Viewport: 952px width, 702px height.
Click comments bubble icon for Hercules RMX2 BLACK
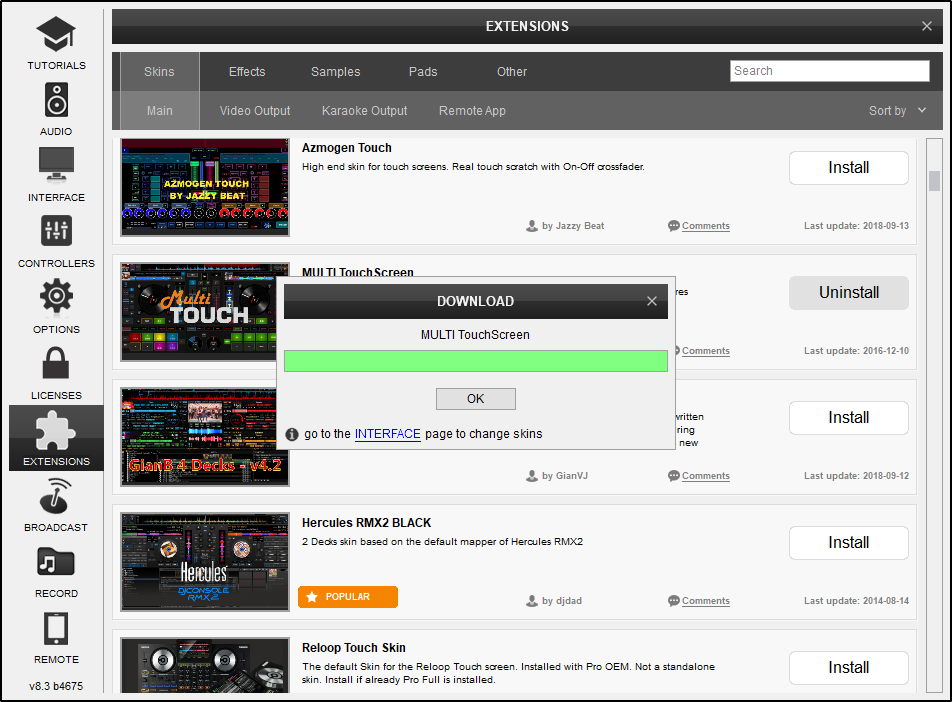(x=673, y=601)
